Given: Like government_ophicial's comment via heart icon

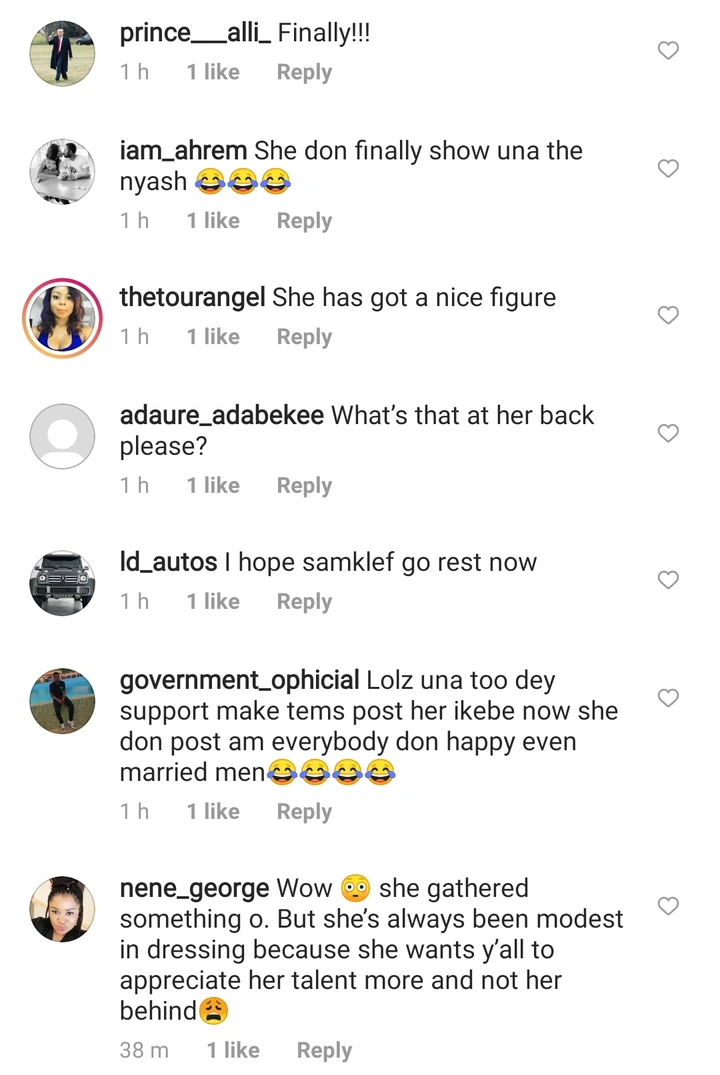Looking at the screenshot, I should coord(668,697).
